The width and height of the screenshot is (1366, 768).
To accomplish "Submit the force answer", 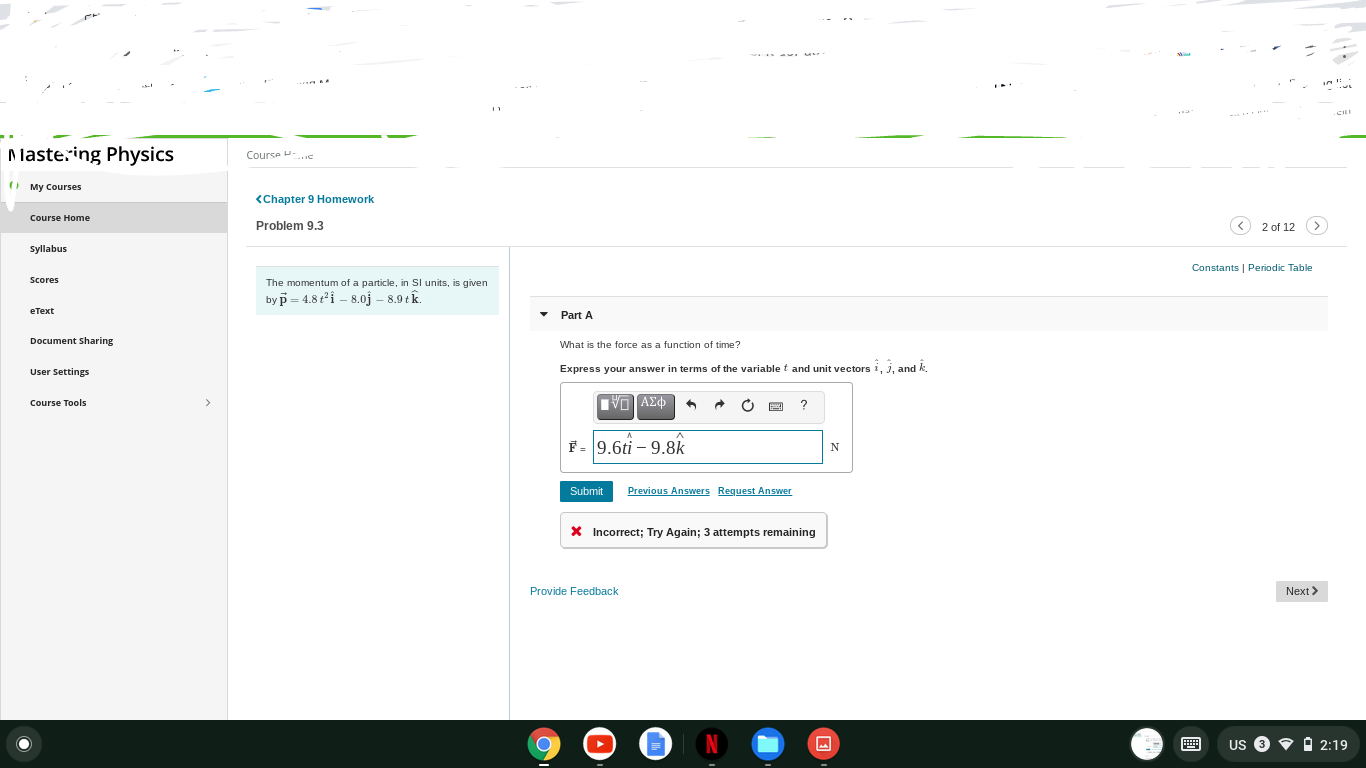I will tap(586, 491).
